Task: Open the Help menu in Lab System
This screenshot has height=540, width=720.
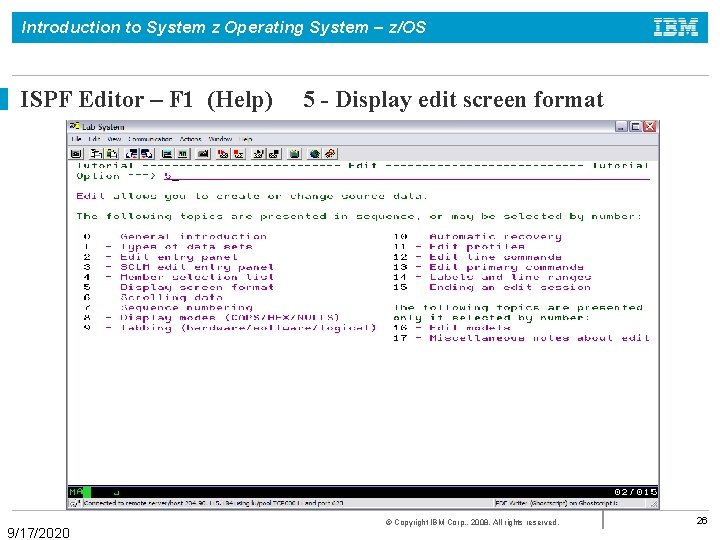Action: (246, 139)
